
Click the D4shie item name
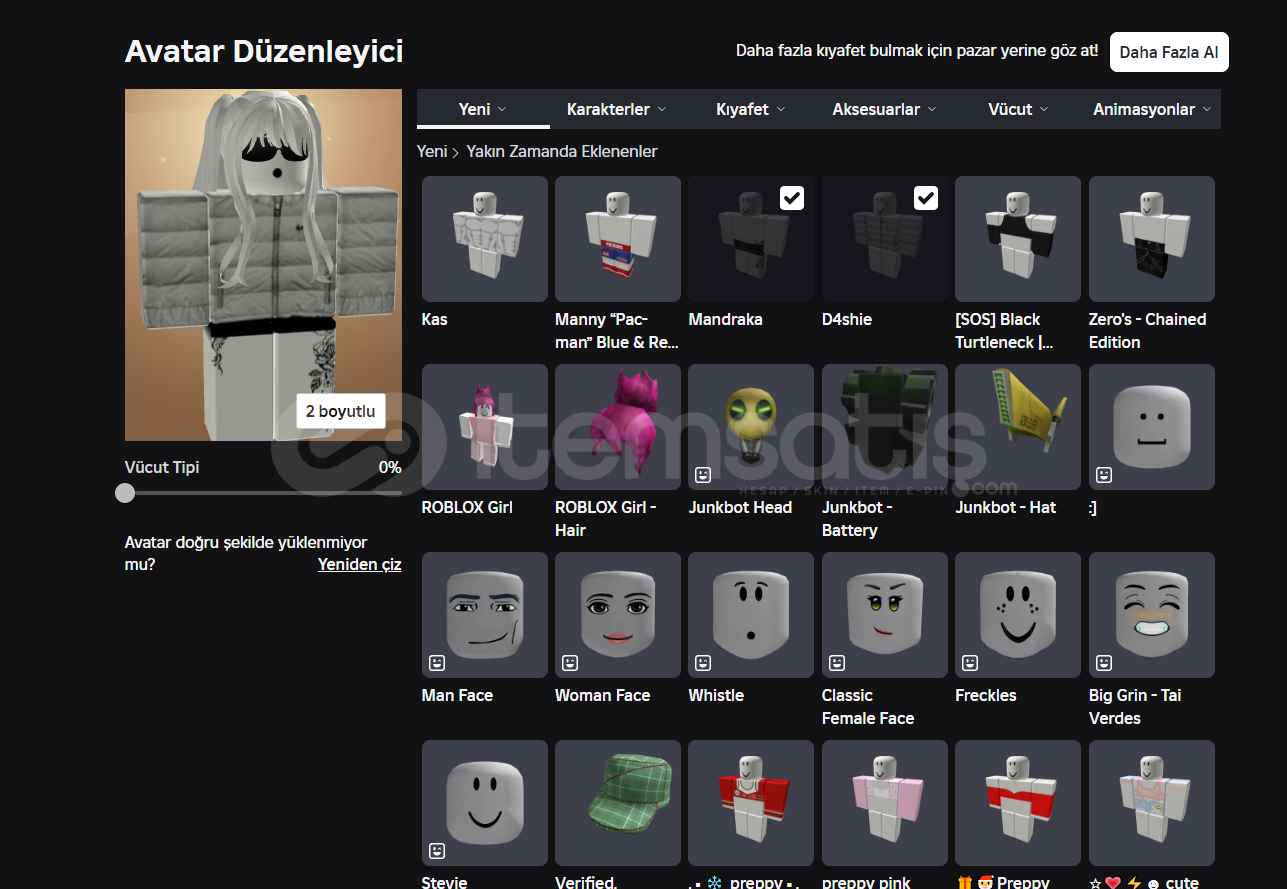847,320
